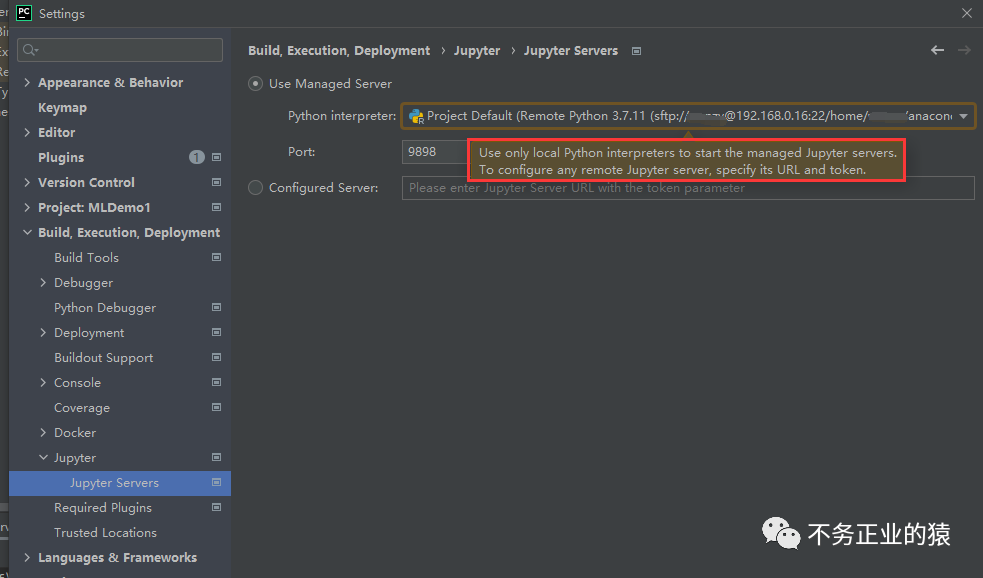Expand the Deployment node
Screen dimensions: 983x578
[x=43, y=332]
